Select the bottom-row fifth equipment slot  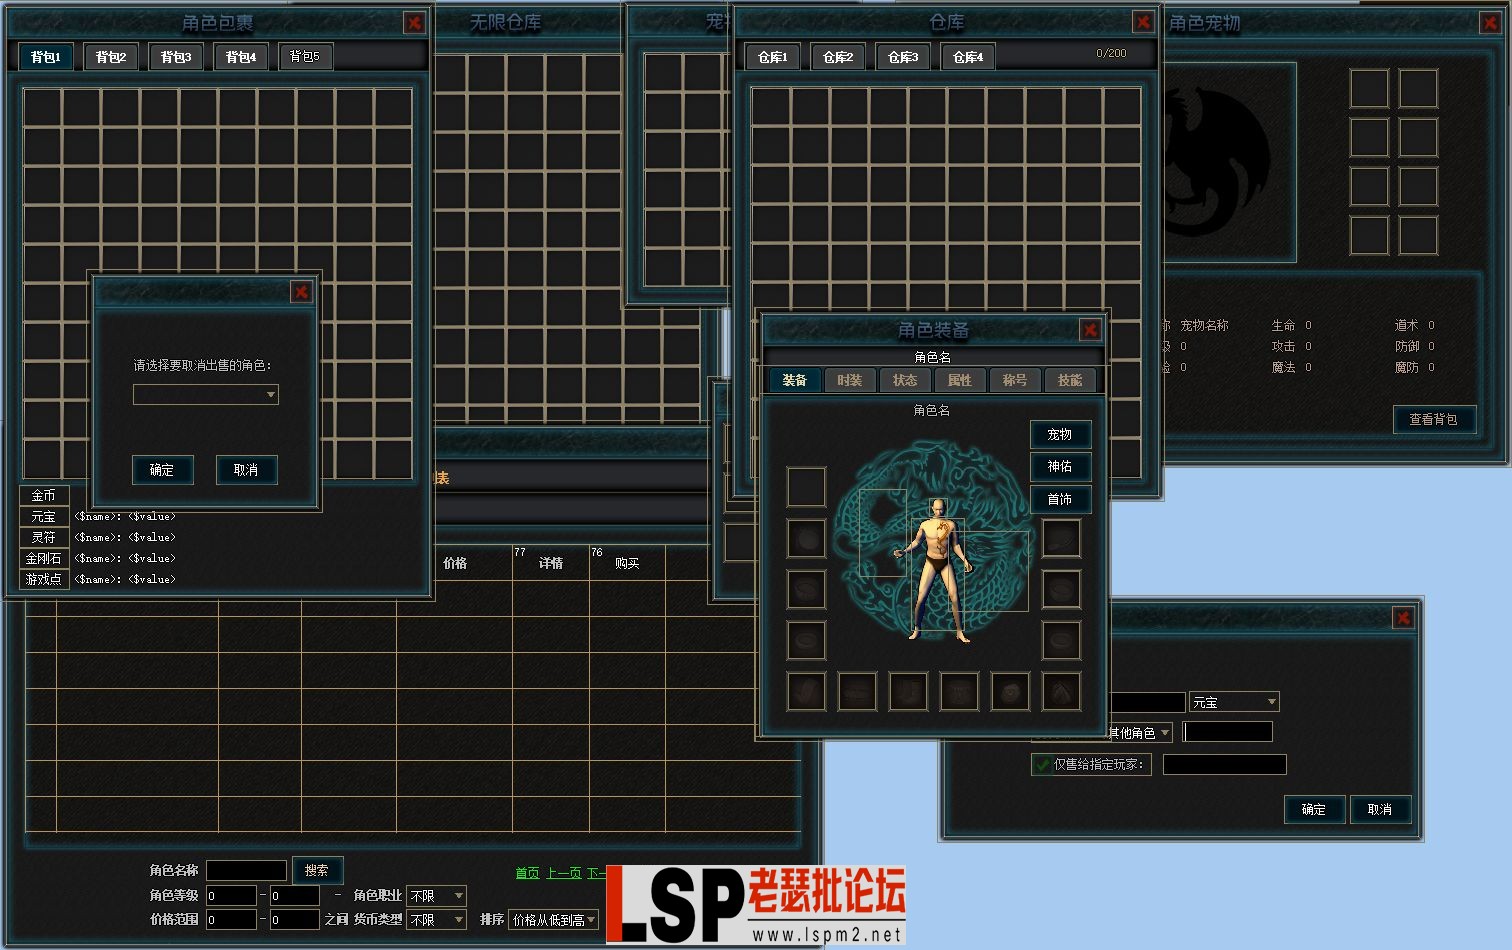coord(1010,691)
